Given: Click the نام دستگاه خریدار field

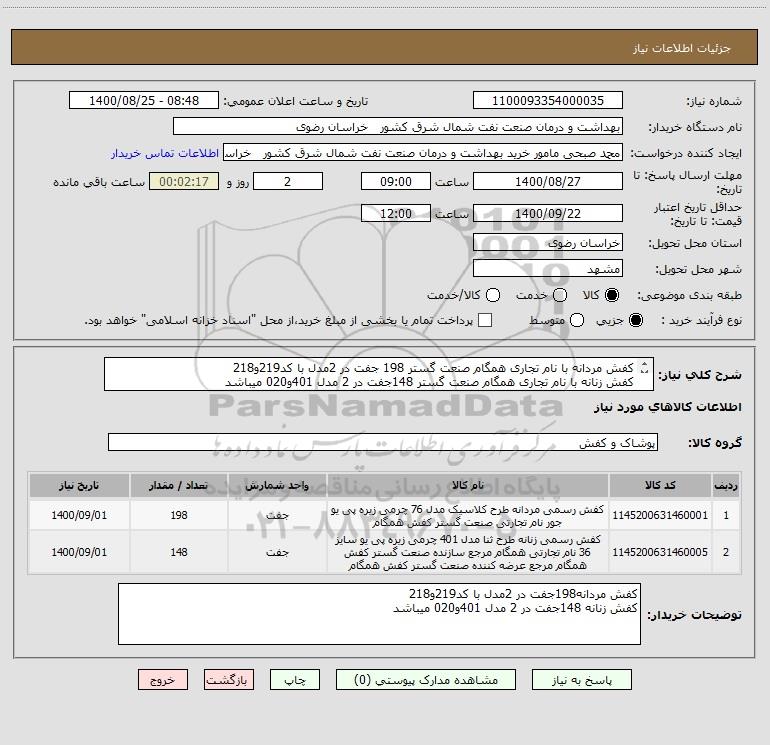Looking at the screenshot, I should (398, 126).
